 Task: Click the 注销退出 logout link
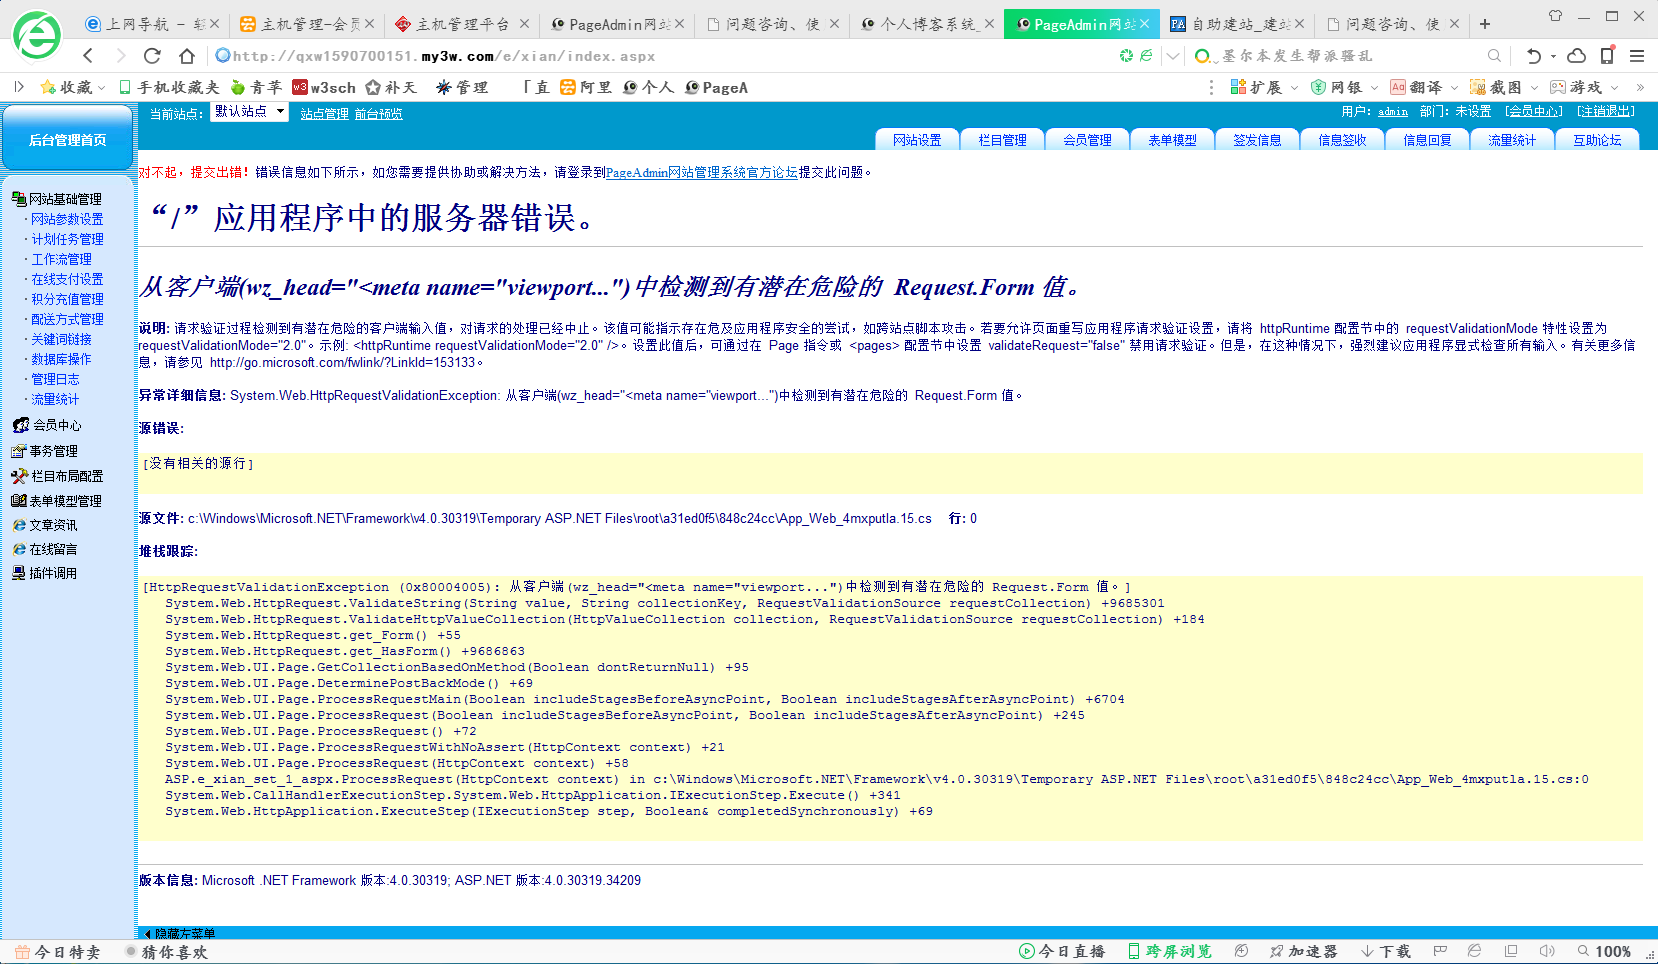point(1606,112)
